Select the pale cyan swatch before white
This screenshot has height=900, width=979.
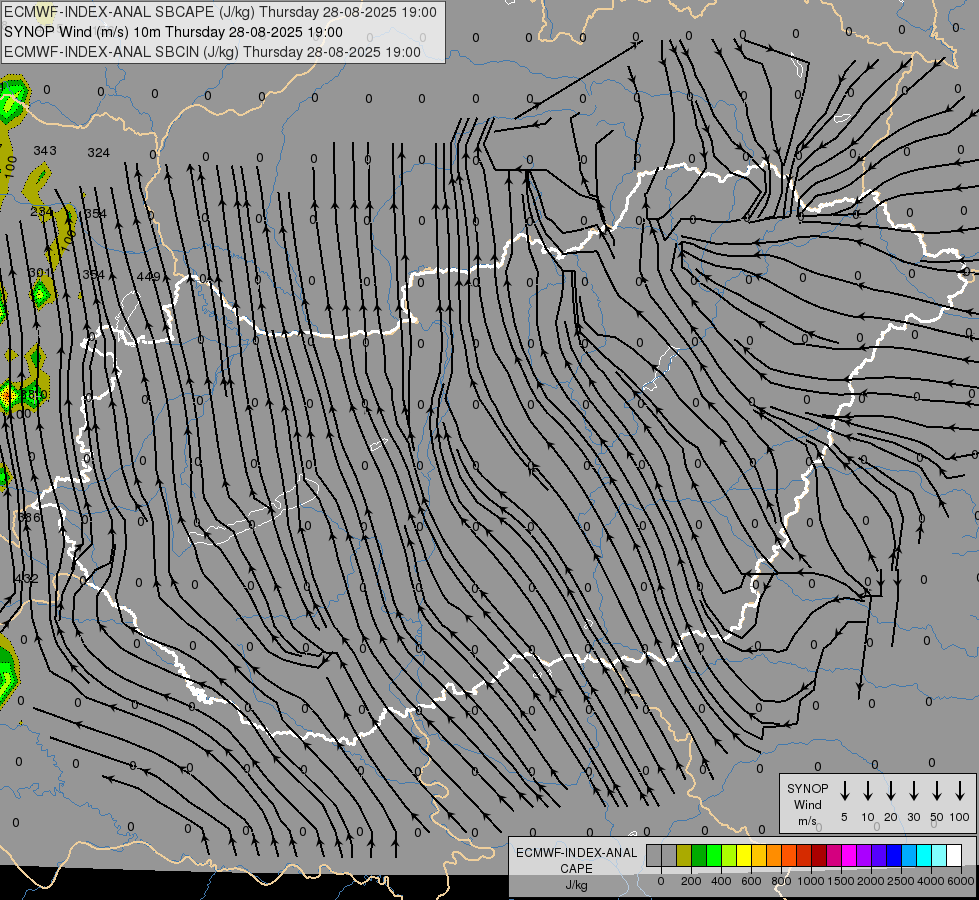(938, 856)
